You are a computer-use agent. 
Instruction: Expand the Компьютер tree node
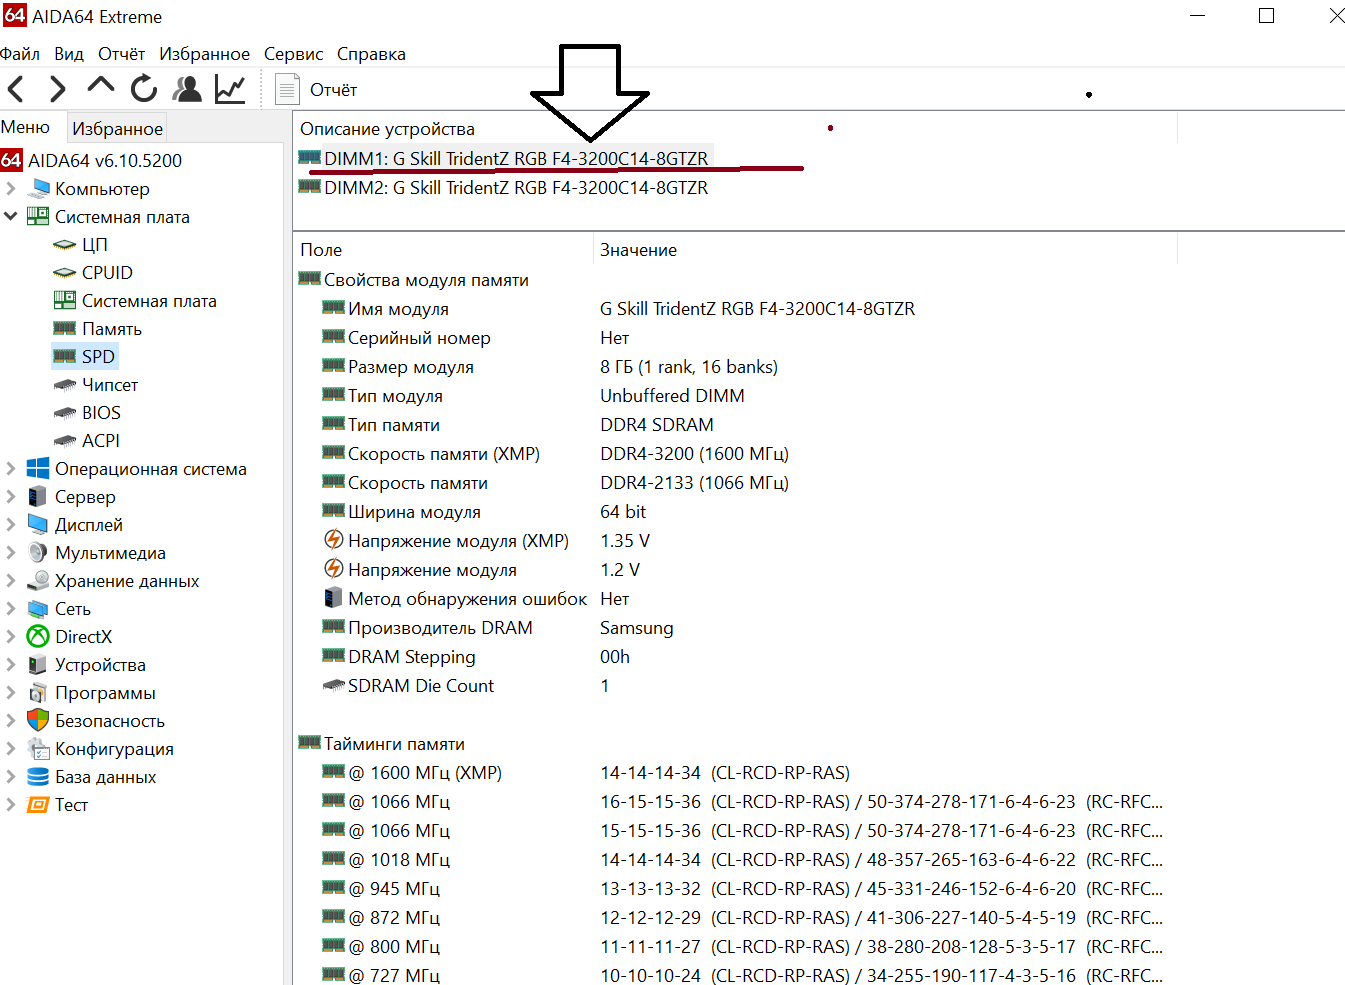(x=11, y=188)
